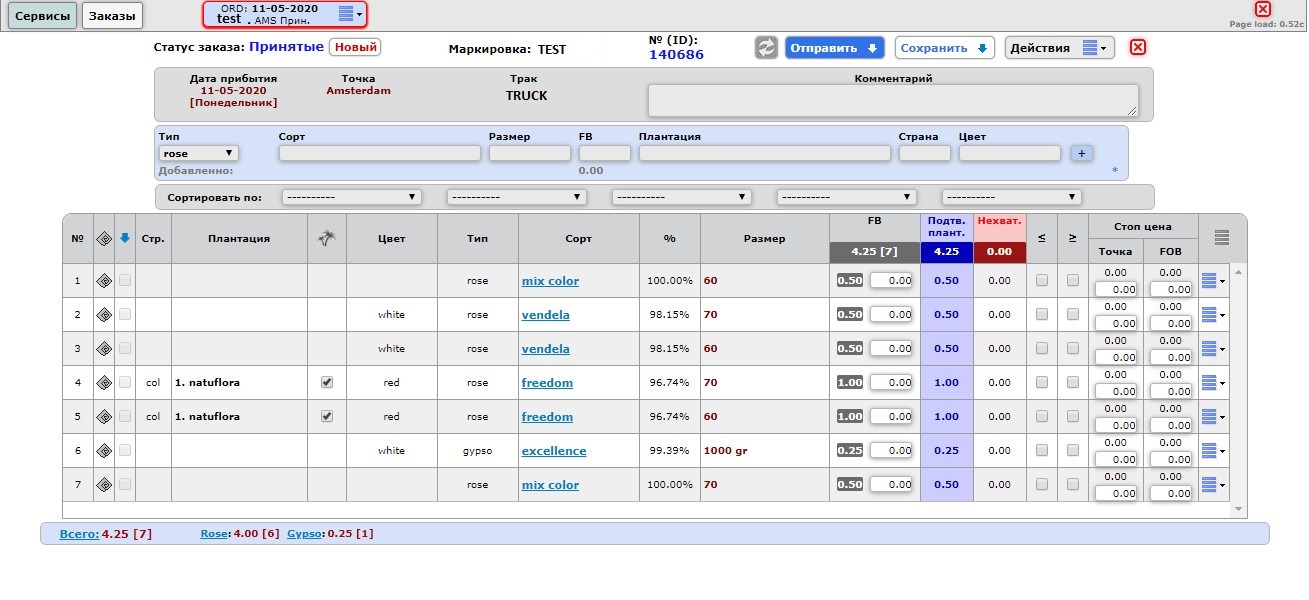Click the Комментарий text area
The height and width of the screenshot is (600, 1309).
[893, 100]
